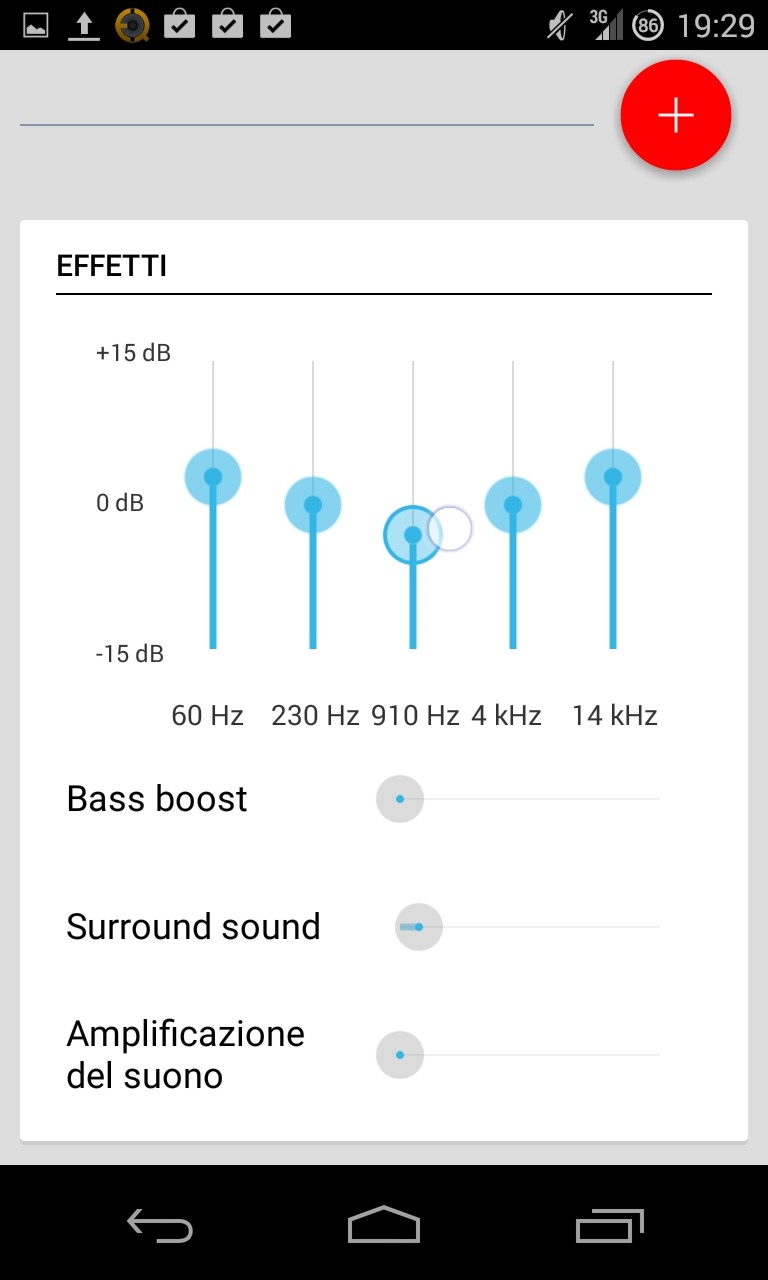Image resolution: width=768 pixels, height=1280 pixels.
Task: Tap the red plus floating button
Action: (x=676, y=115)
